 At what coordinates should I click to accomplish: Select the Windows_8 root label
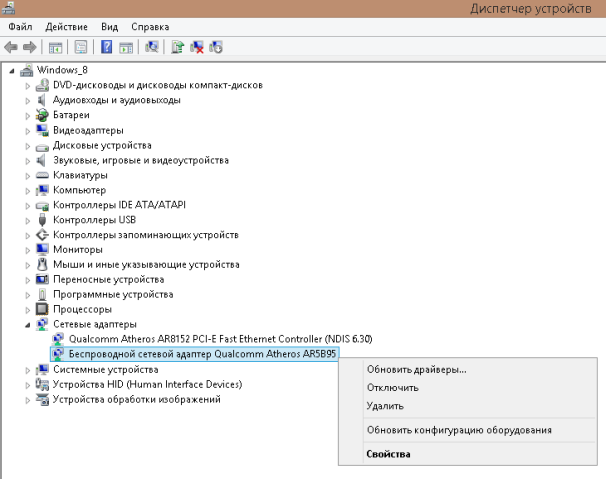(62, 70)
